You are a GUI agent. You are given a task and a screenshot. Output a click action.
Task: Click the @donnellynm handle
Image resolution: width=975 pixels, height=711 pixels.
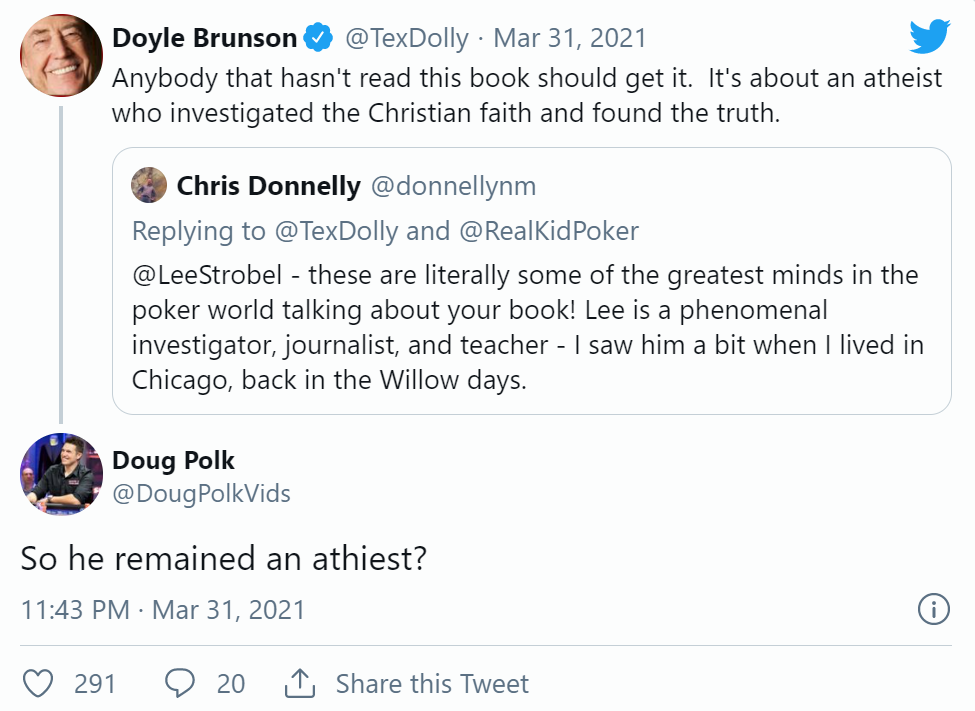coord(453,186)
